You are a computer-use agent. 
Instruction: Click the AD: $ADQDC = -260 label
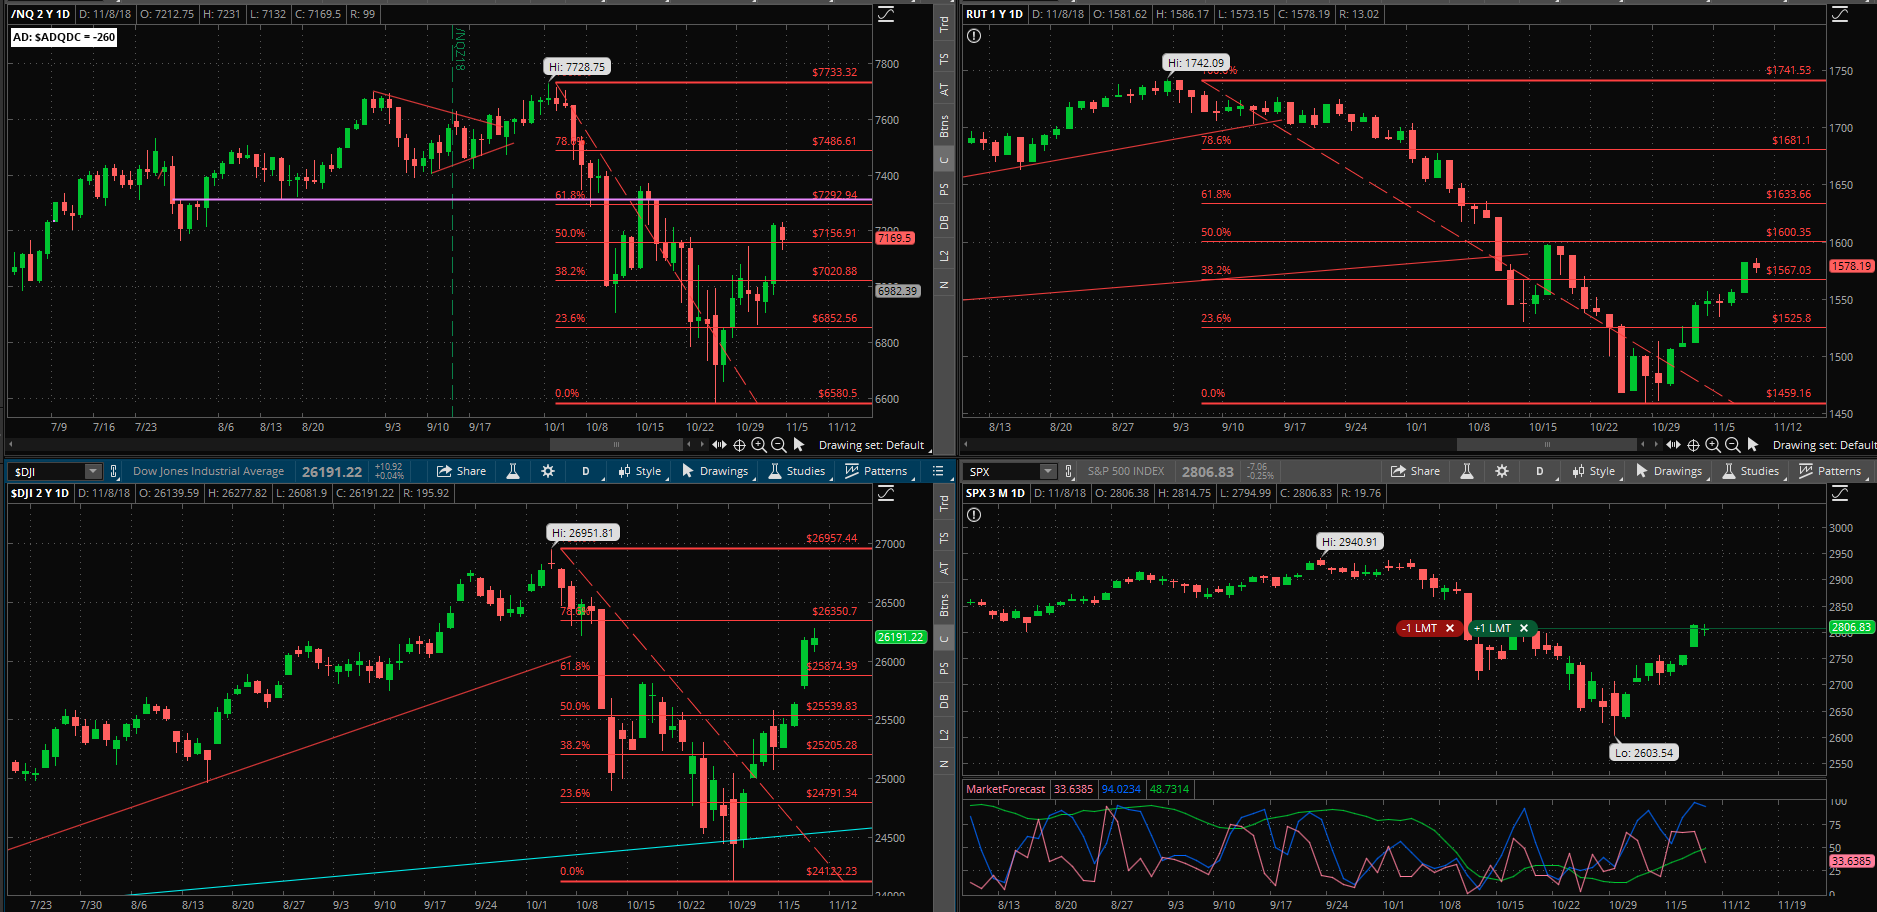[64, 37]
